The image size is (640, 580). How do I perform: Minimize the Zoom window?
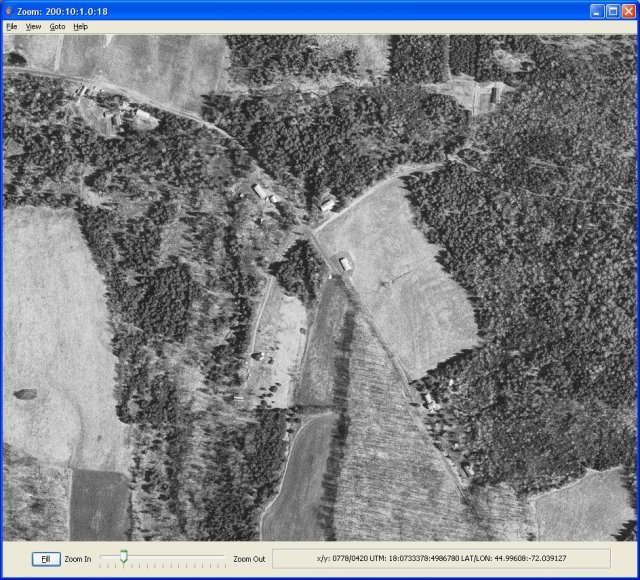[x=596, y=10]
